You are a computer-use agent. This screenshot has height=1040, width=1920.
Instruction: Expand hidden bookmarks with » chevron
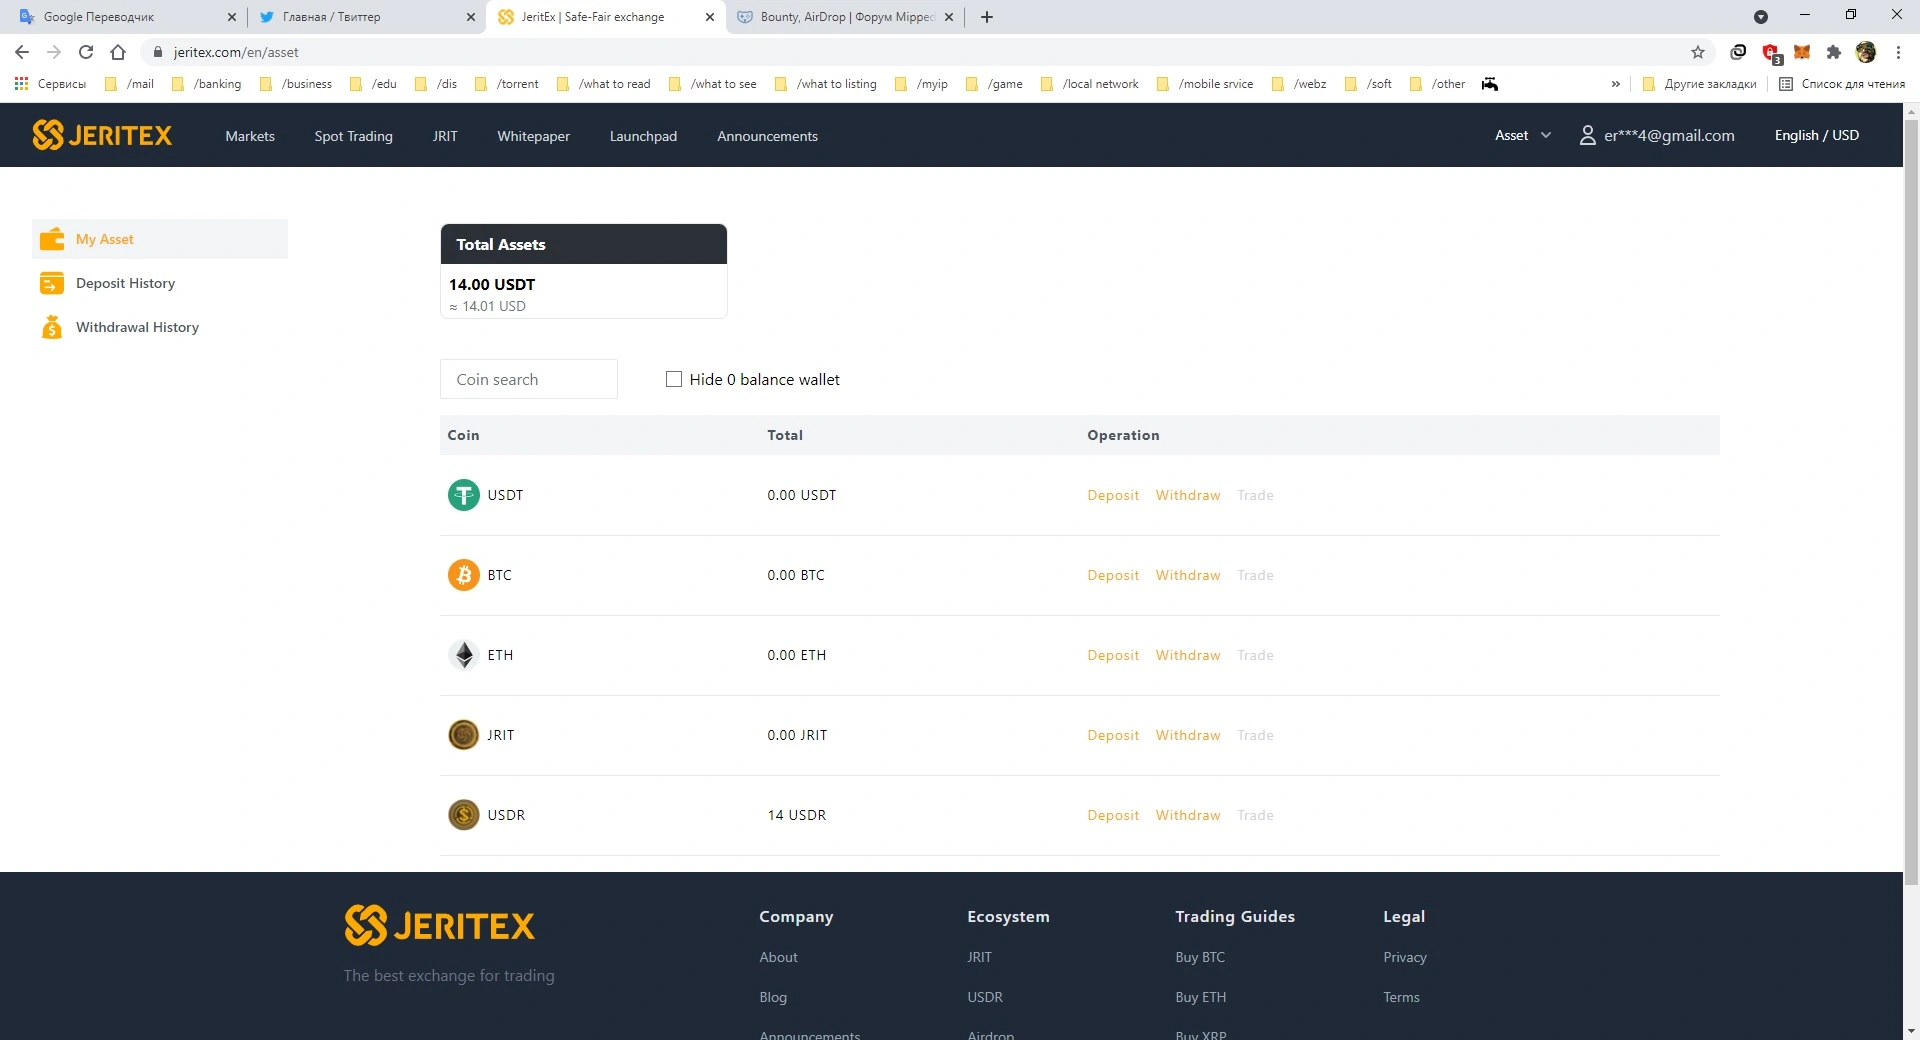click(x=1615, y=84)
